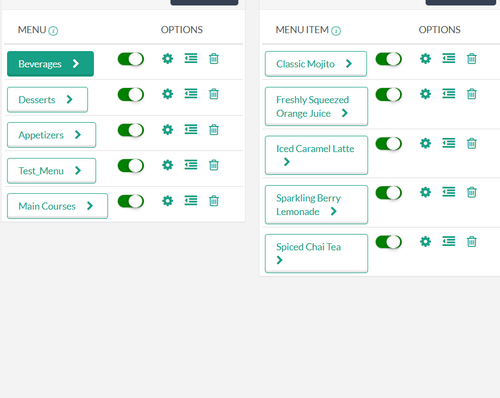Click reorder list icon for Beverages
The width and height of the screenshot is (500, 398).
pos(191,59)
